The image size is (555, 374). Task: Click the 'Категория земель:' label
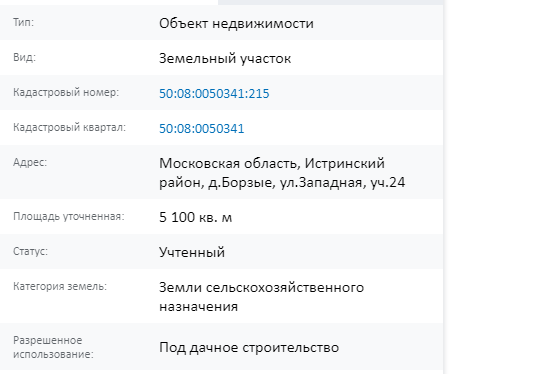click(x=60, y=286)
